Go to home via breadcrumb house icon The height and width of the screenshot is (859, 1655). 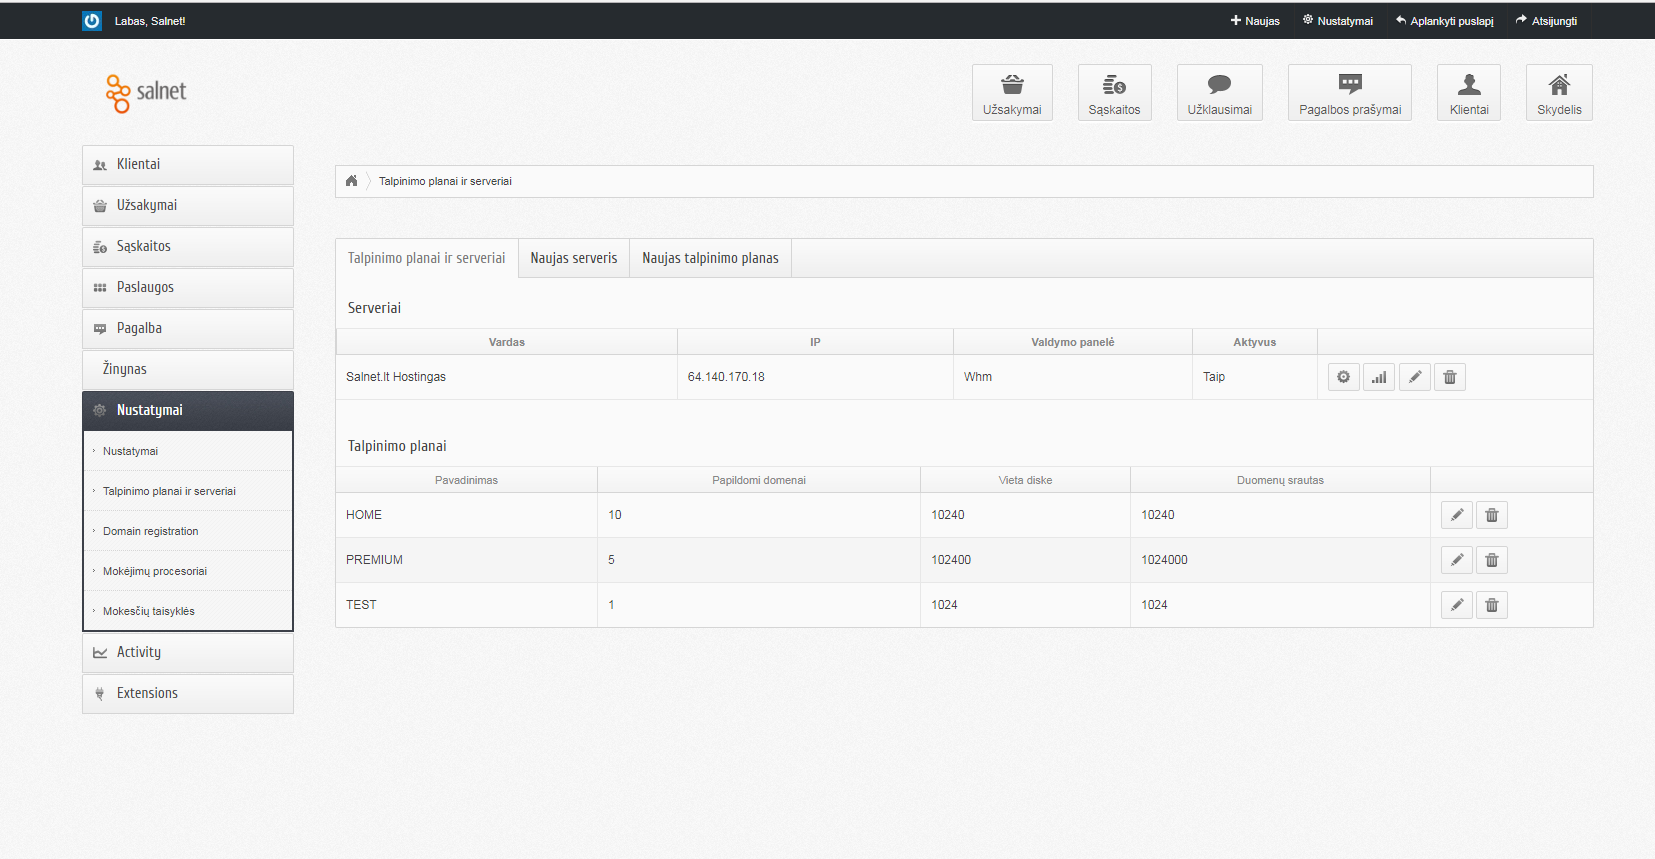click(351, 181)
